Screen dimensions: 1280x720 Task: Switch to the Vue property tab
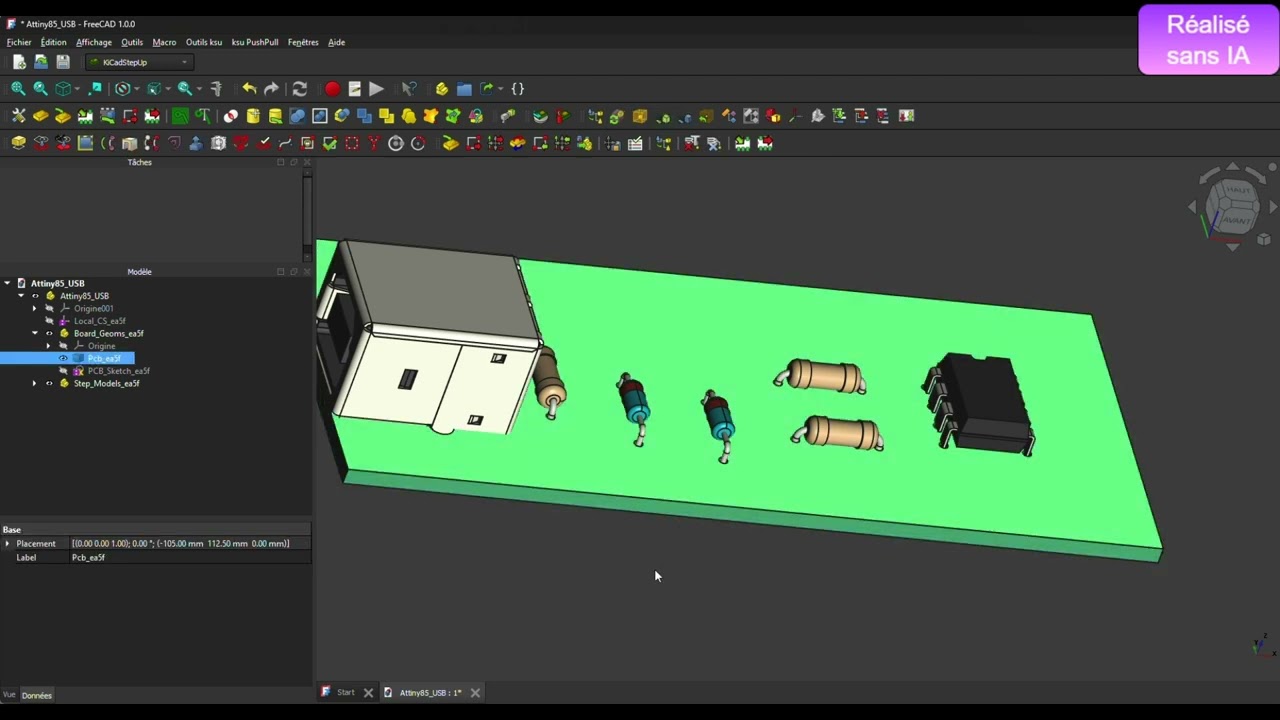click(x=9, y=695)
